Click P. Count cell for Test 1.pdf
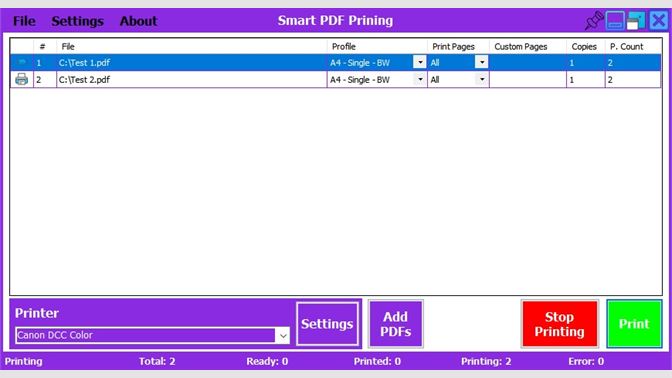Screen dimensions: 672x378 click(x=633, y=63)
